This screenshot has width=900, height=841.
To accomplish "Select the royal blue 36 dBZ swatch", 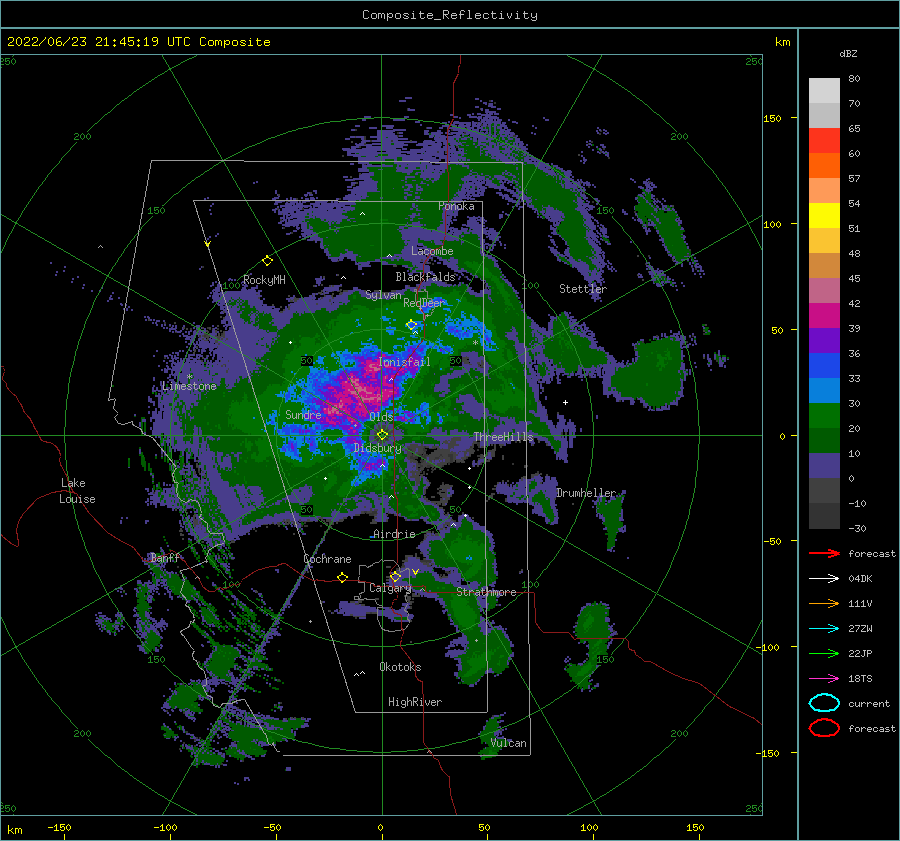I will pos(824,365).
